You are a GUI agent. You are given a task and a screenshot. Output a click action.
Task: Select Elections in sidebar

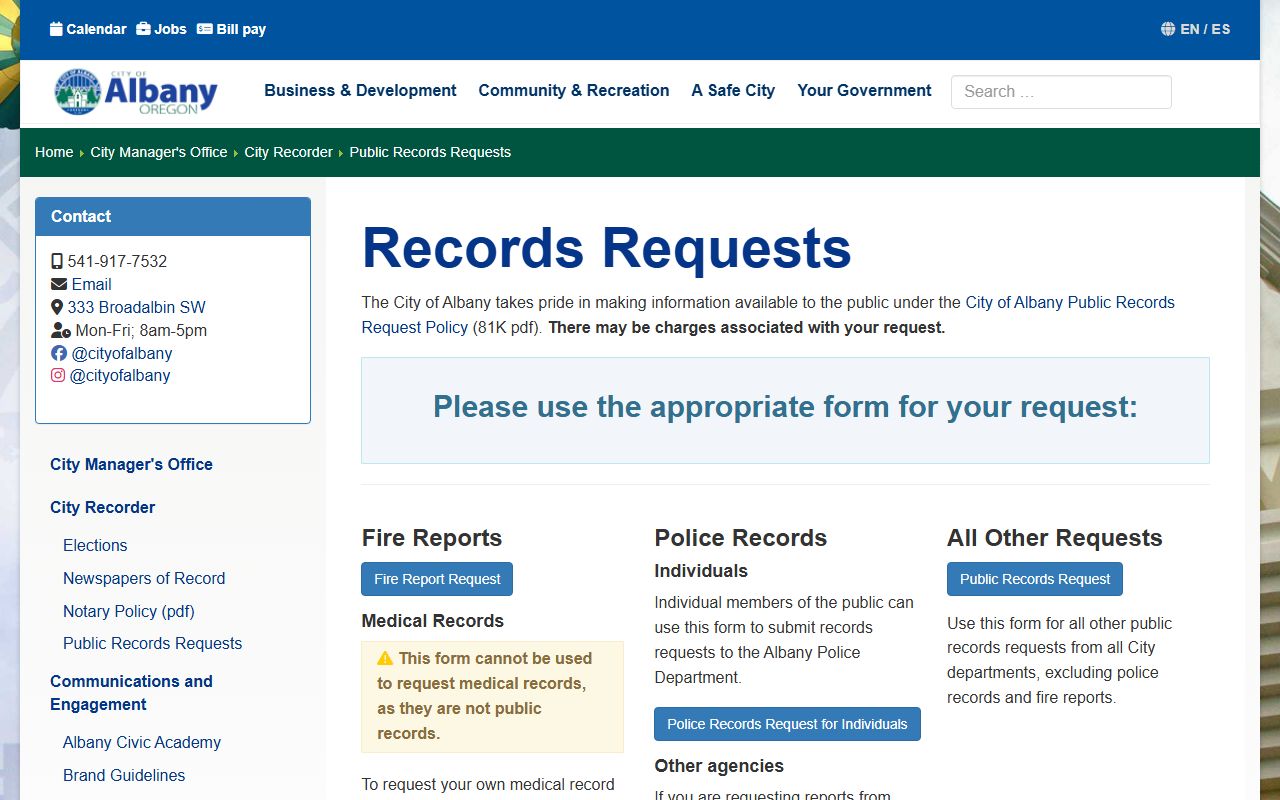[x=95, y=545]
